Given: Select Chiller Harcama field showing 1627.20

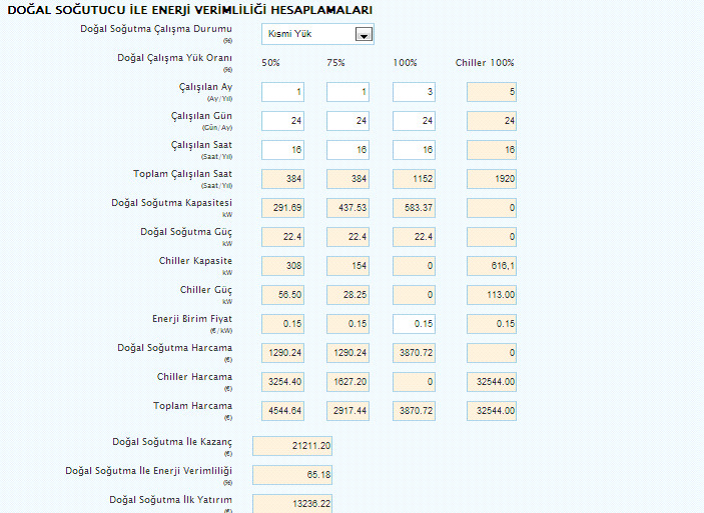Looking at the screenshot, I should pos(347,382).
